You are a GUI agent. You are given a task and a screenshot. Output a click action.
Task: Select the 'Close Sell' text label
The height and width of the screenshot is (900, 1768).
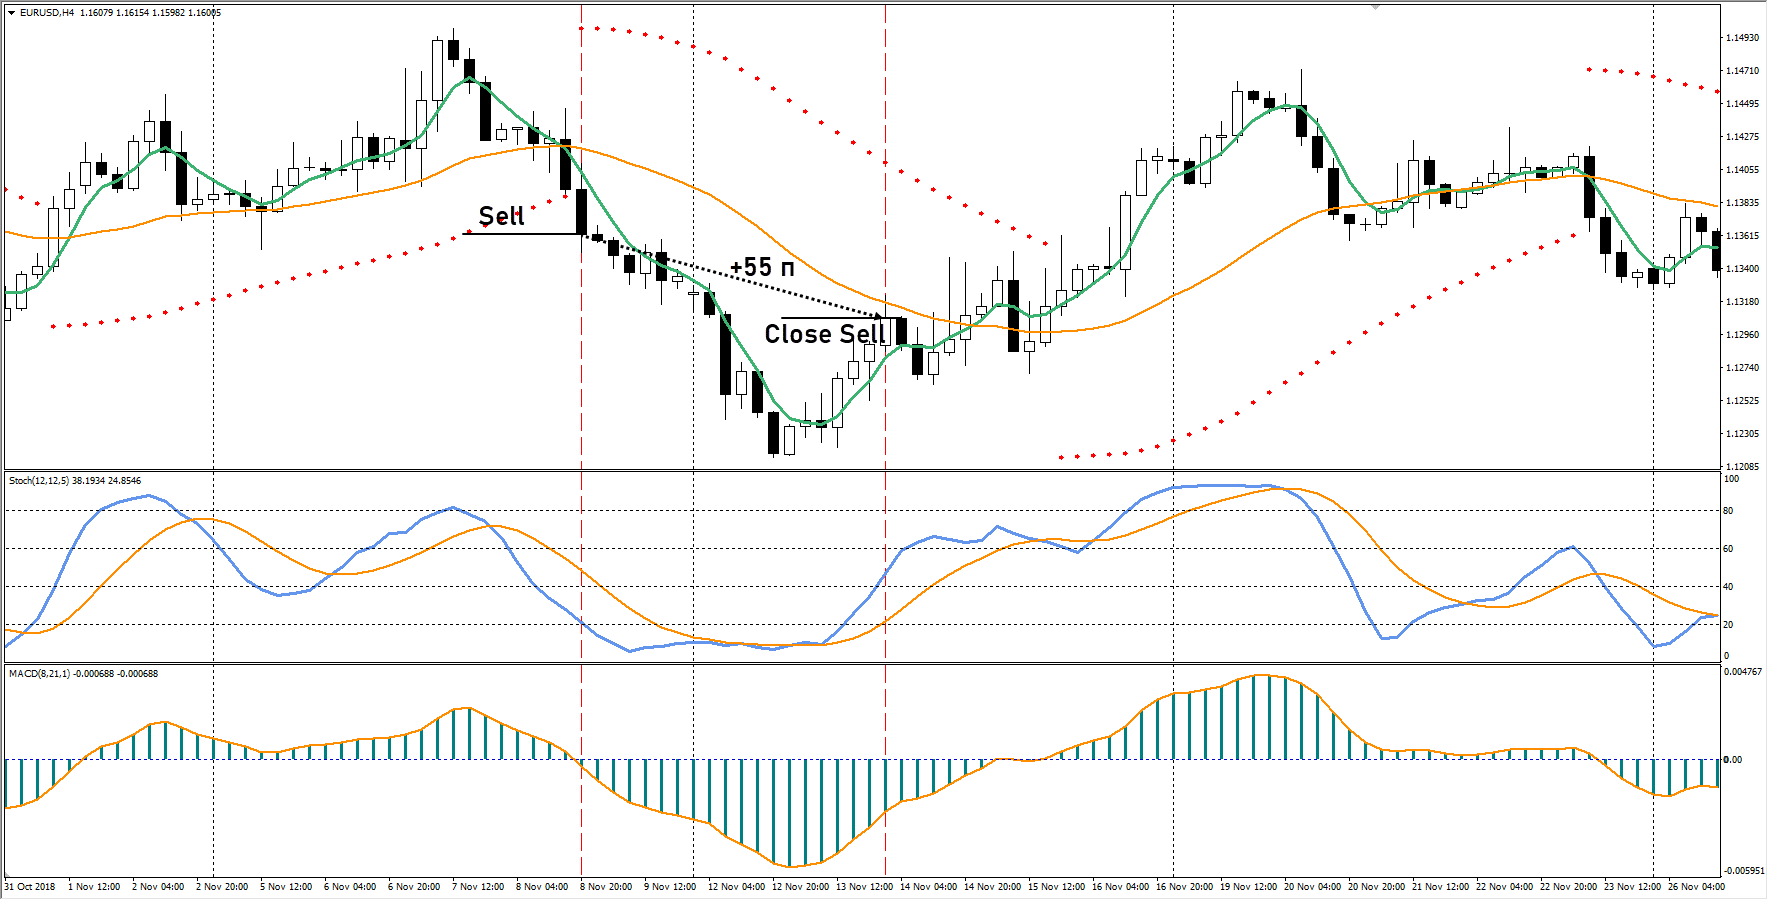(824, 334)
